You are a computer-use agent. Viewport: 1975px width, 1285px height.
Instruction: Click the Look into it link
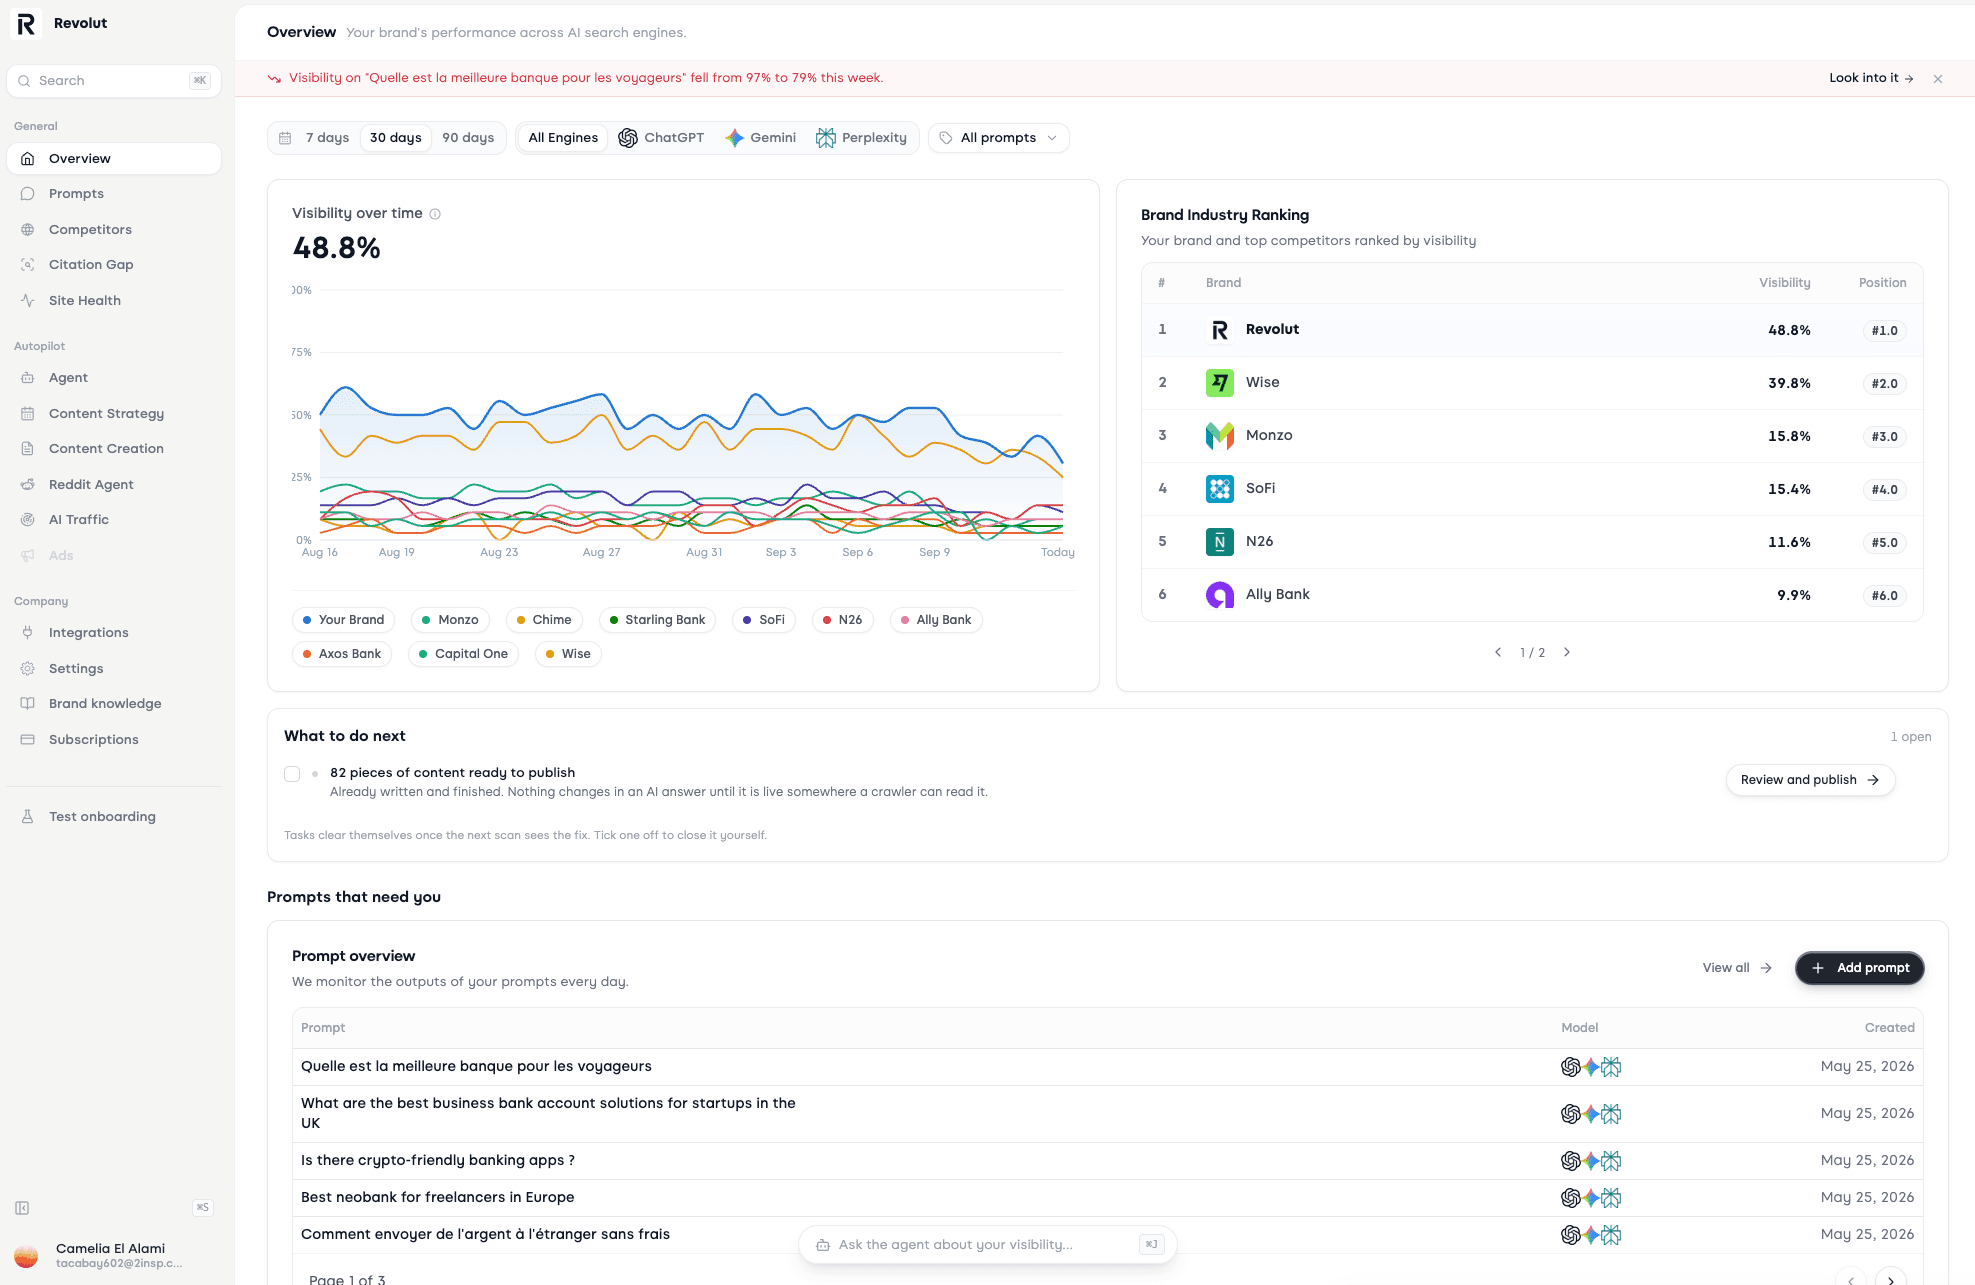pos(1871,78)
